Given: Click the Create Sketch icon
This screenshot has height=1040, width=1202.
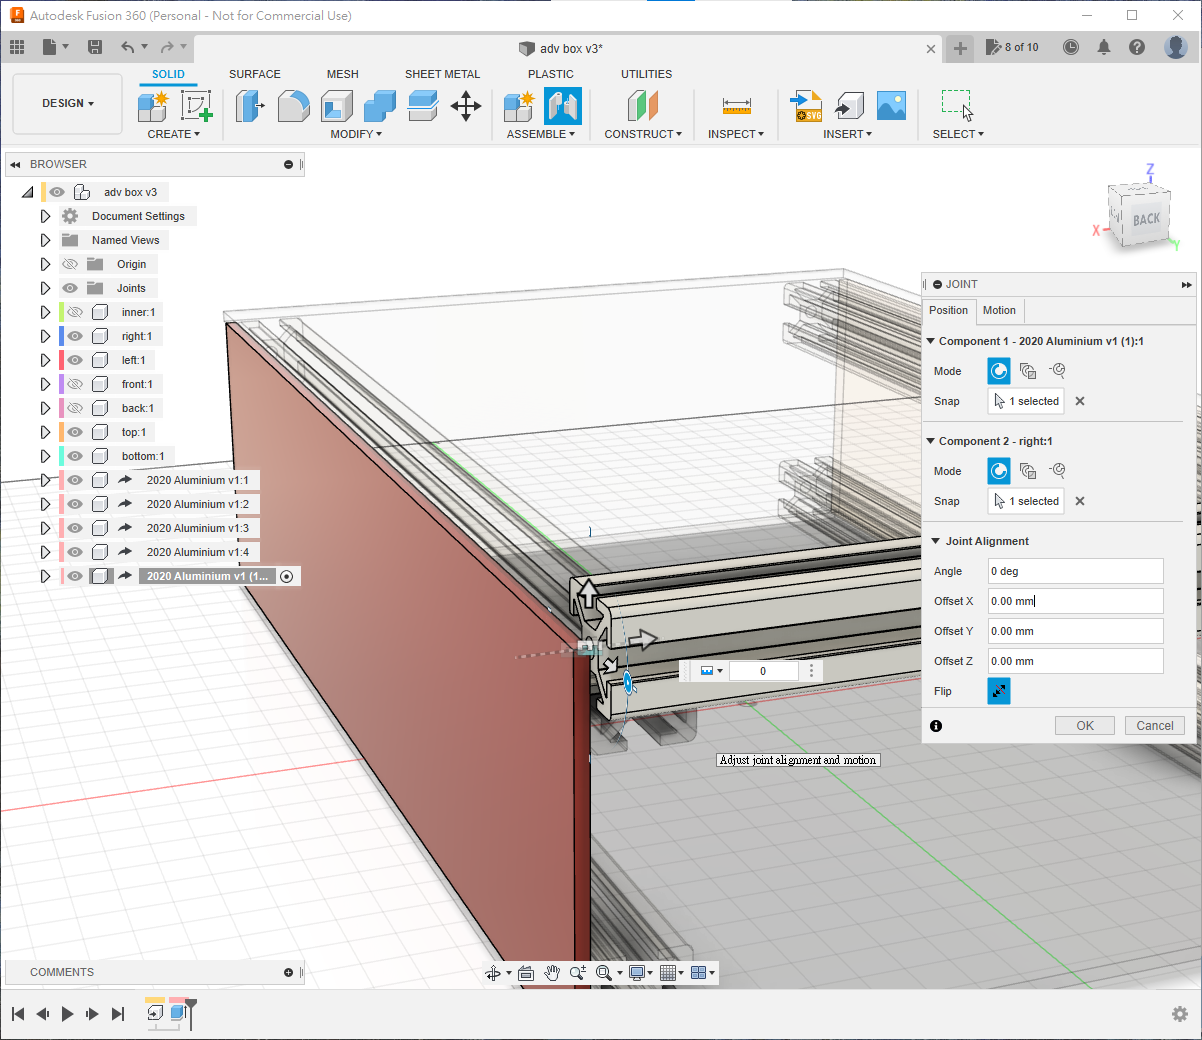Looking at the screenshot, I should point(196,106).
